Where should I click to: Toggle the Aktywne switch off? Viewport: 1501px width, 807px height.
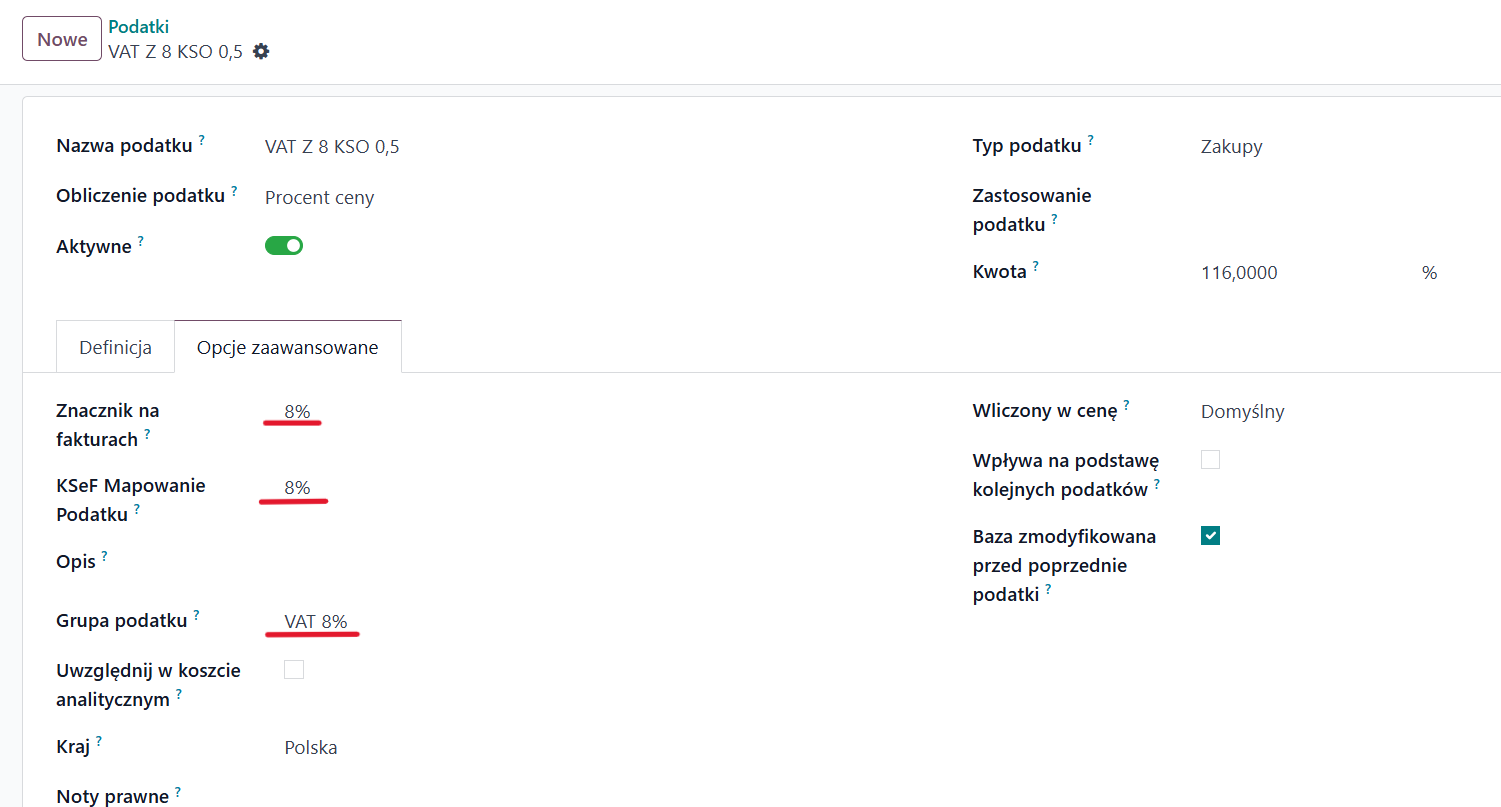[284, 246]
